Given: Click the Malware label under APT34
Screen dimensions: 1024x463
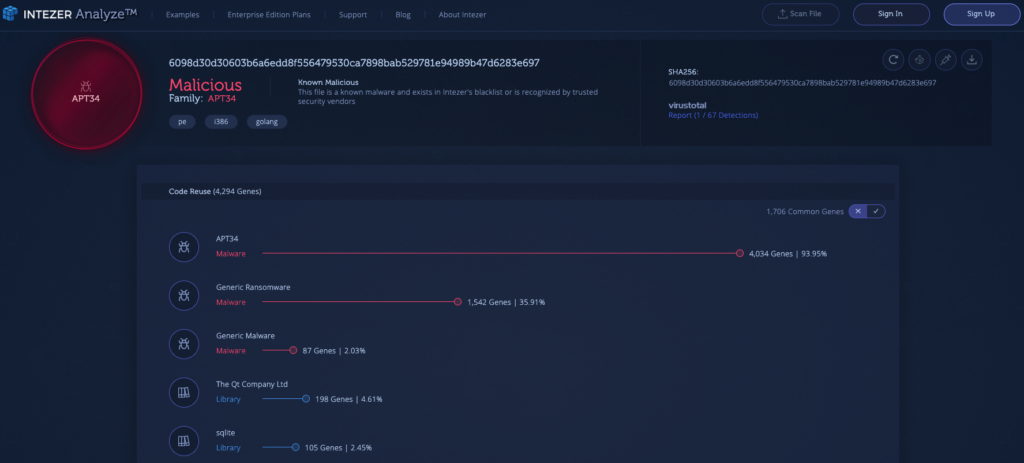Looking at the screenshot, I should click(x=231, y=253).
